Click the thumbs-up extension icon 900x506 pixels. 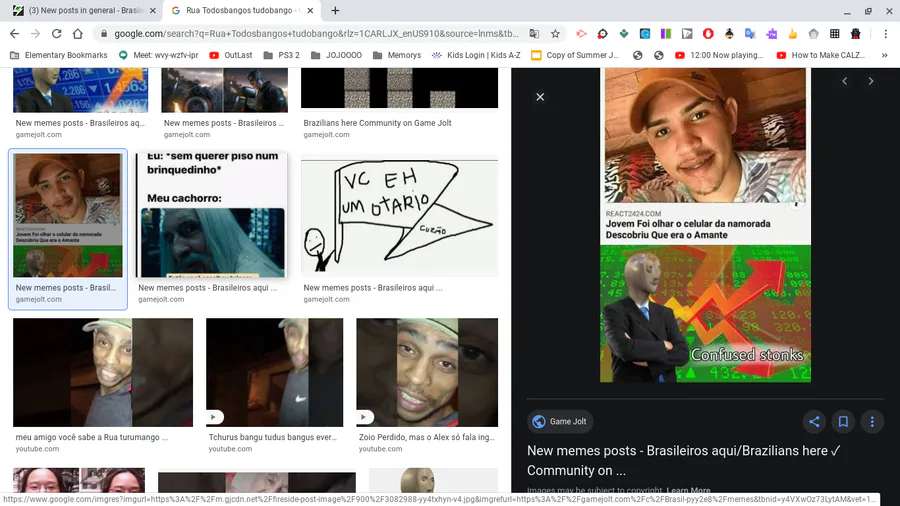(793, 34)
